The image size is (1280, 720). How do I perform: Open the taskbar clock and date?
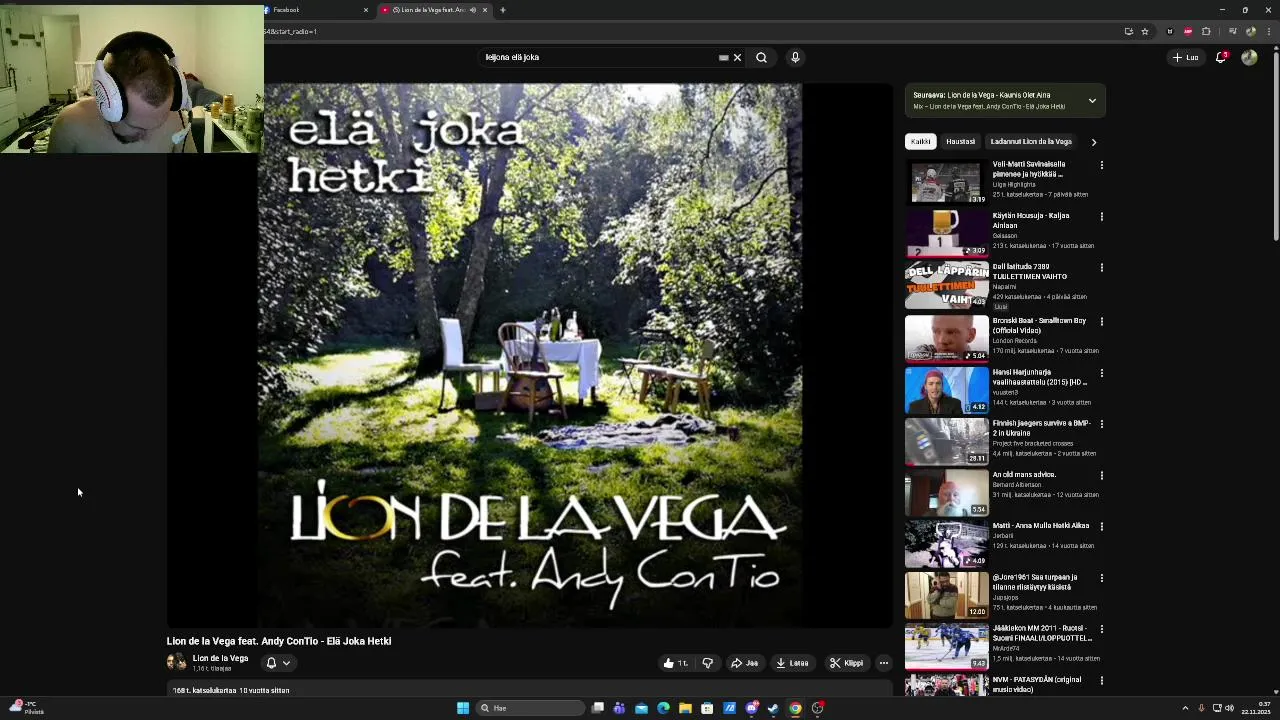pyautogui.click(x=1256, y=708)
